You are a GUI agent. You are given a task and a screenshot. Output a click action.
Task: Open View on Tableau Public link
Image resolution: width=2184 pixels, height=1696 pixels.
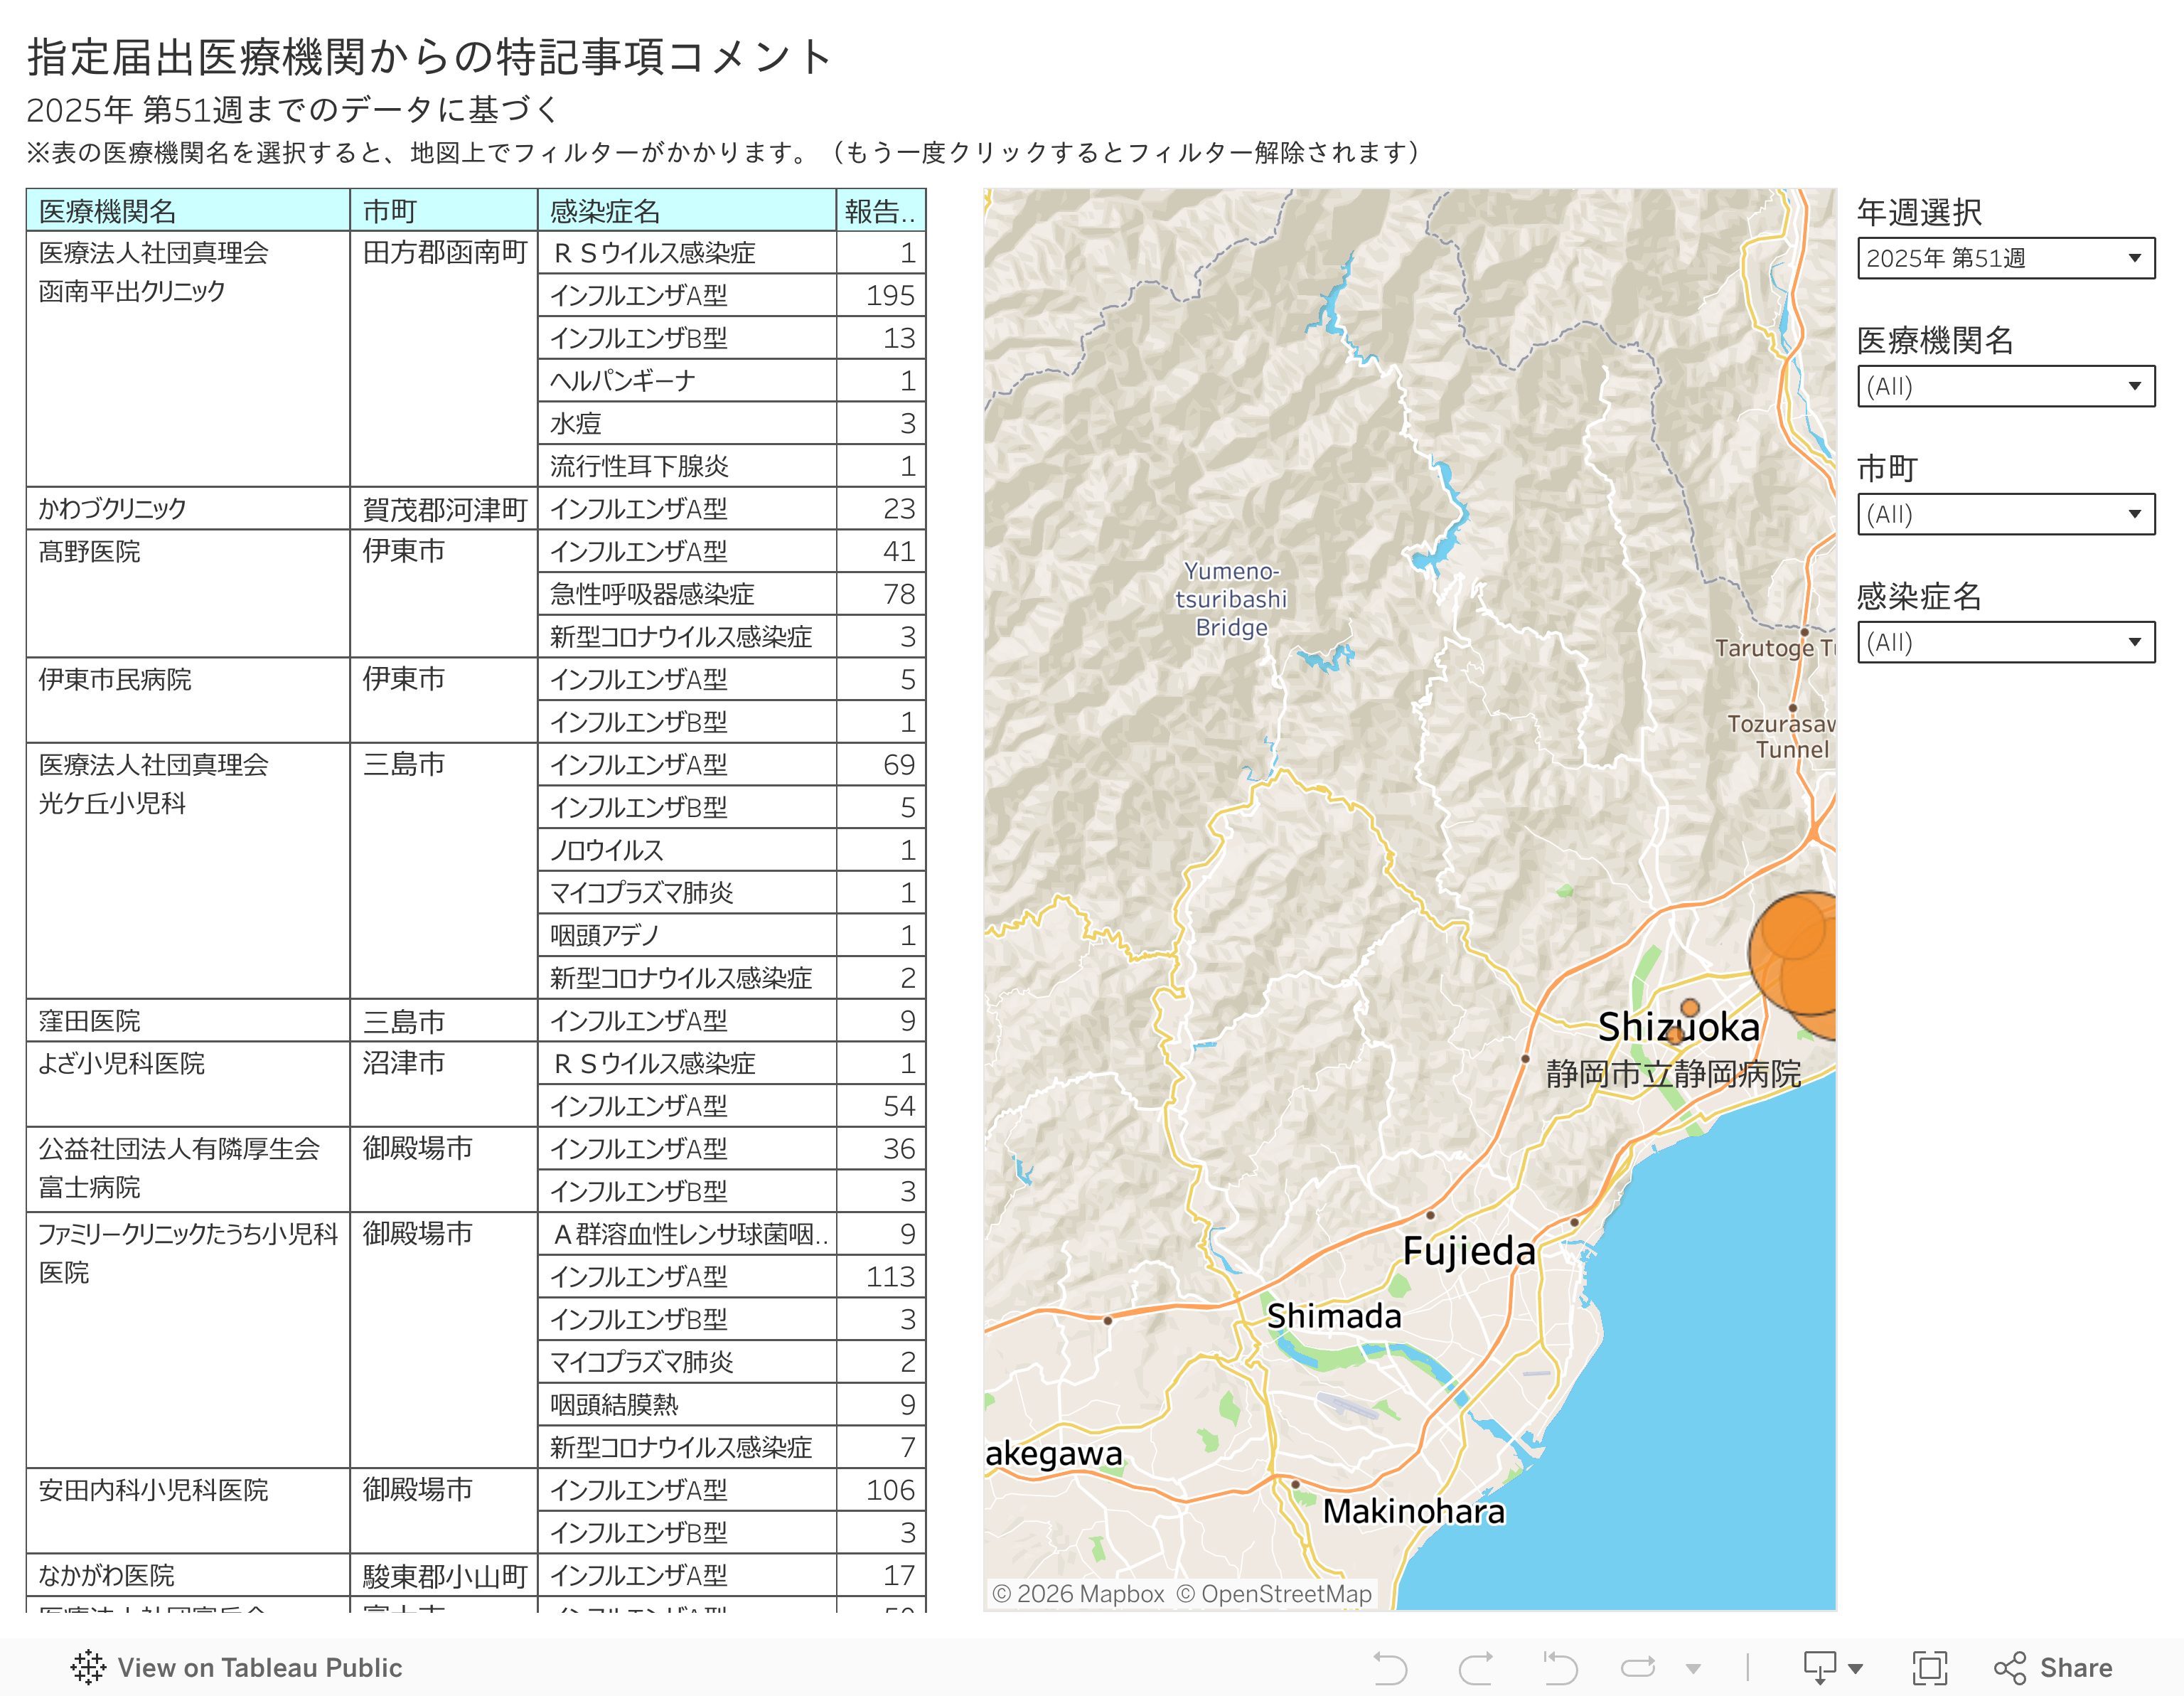(259, 1668)
